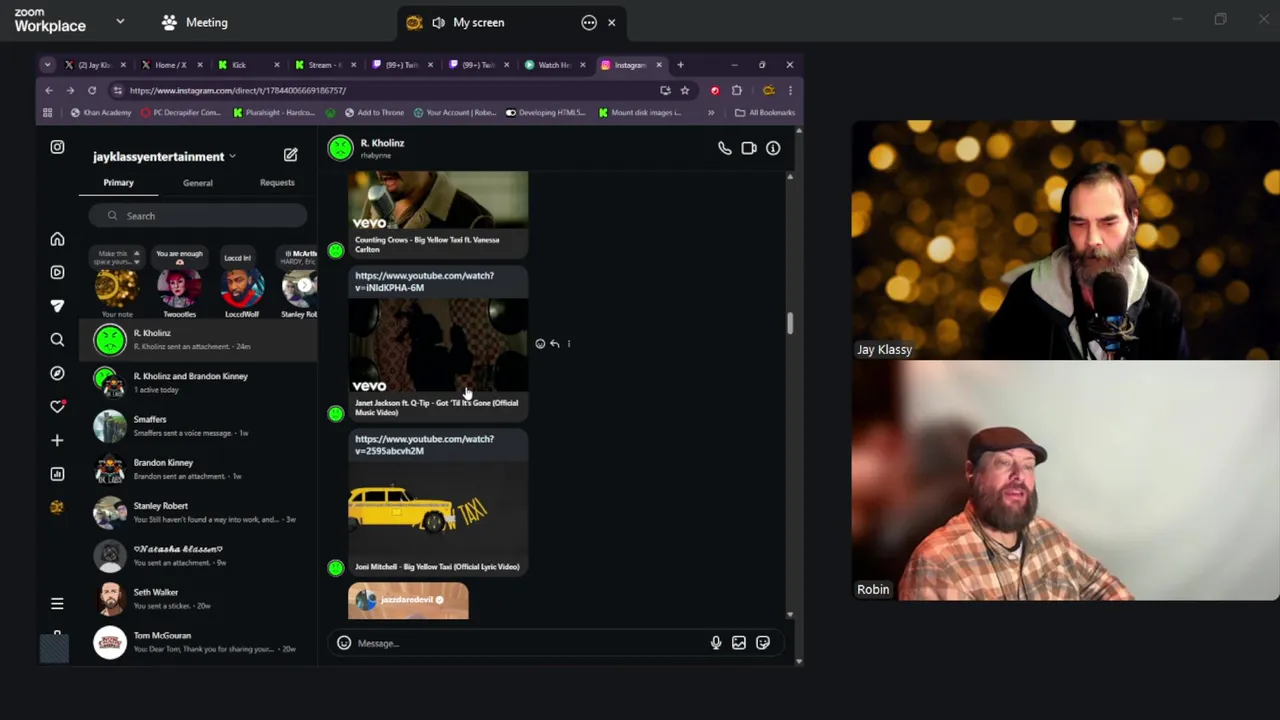Show hidden bookmarks overflow chevron

(711, 112)
